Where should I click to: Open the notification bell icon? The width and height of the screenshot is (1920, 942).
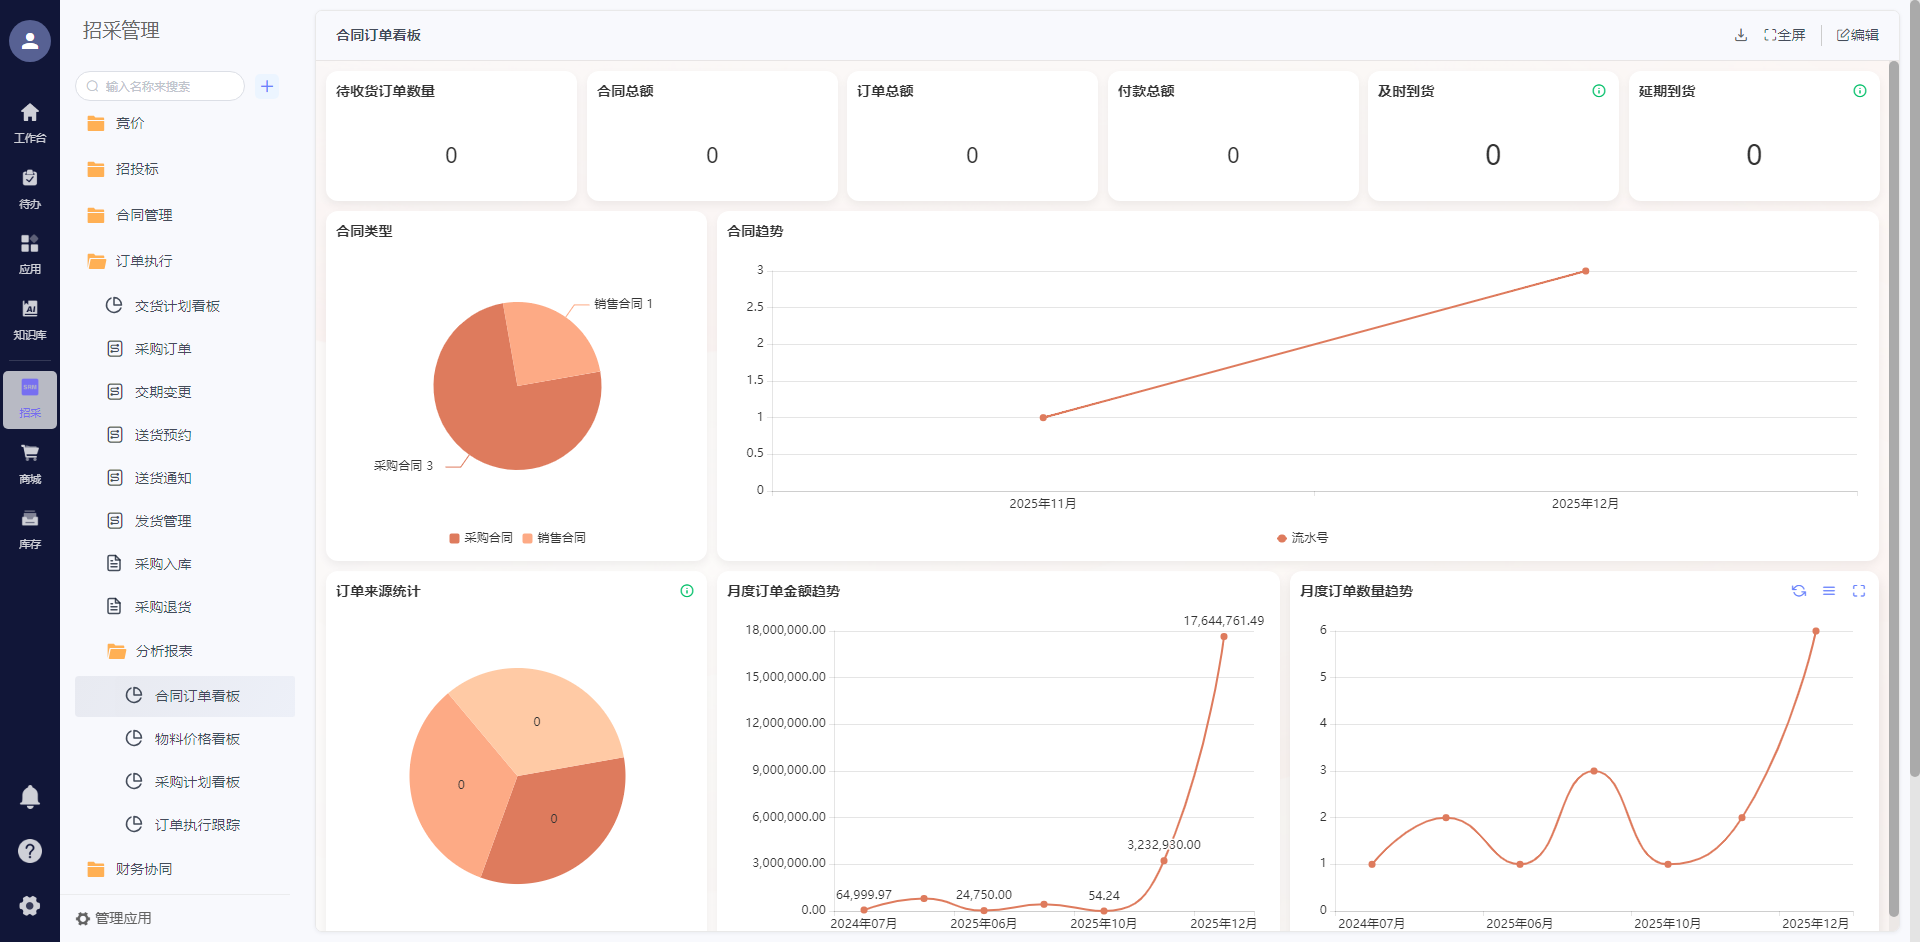[x=30, y=797]
